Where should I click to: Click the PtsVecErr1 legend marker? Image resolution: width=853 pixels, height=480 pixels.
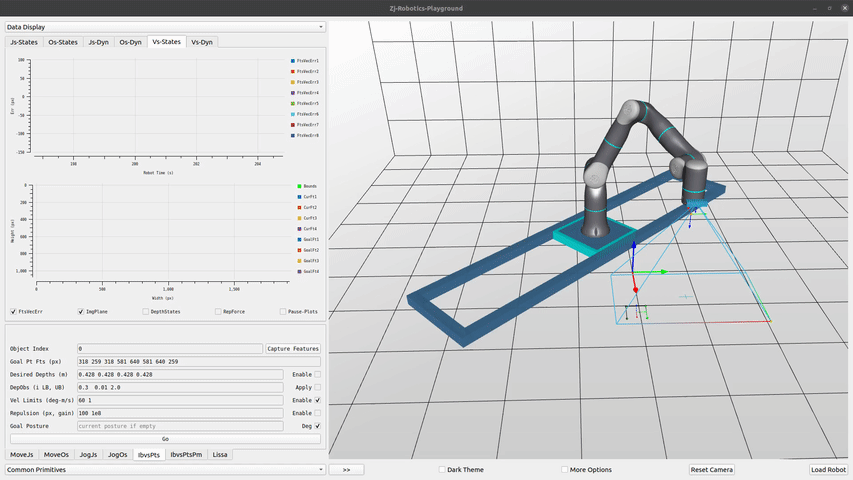292,61
